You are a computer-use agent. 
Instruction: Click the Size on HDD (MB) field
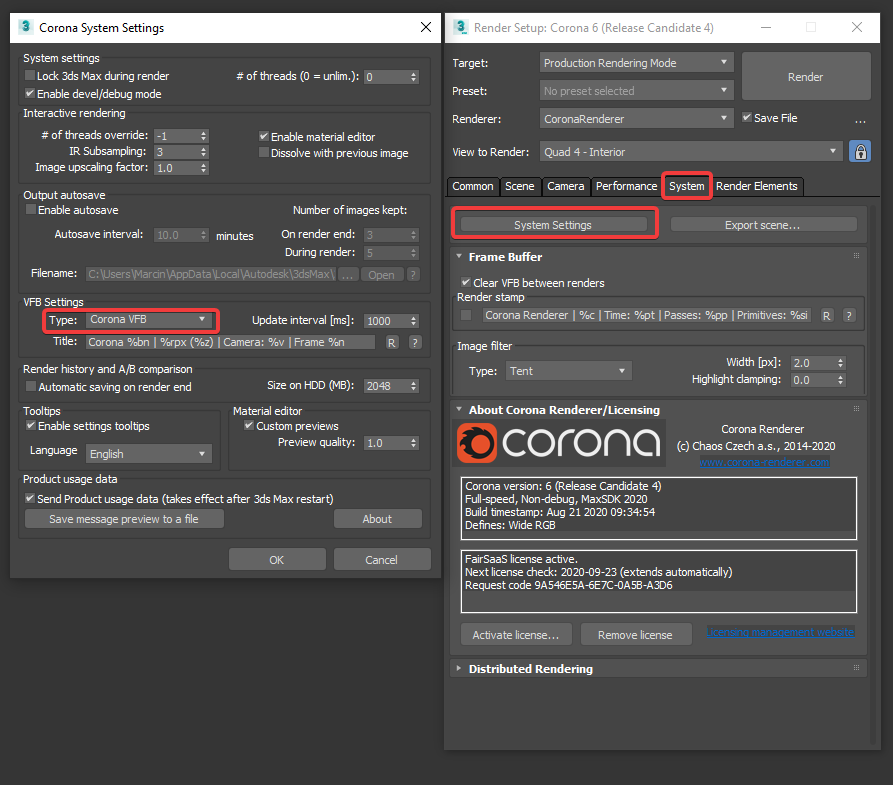click(386, 386)
